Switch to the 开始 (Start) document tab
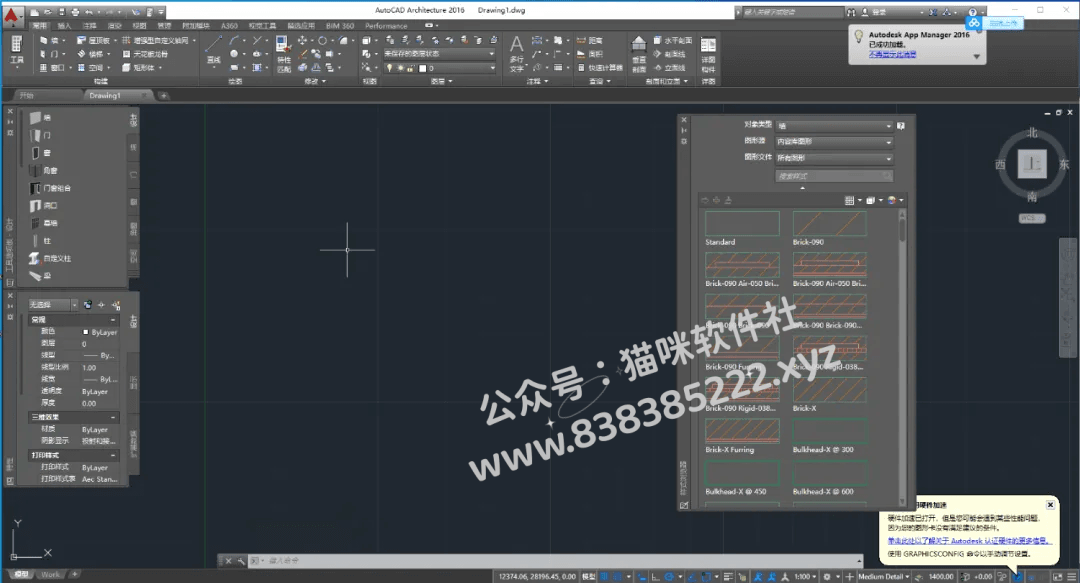 pyautogui.click(x=27, y=96)
